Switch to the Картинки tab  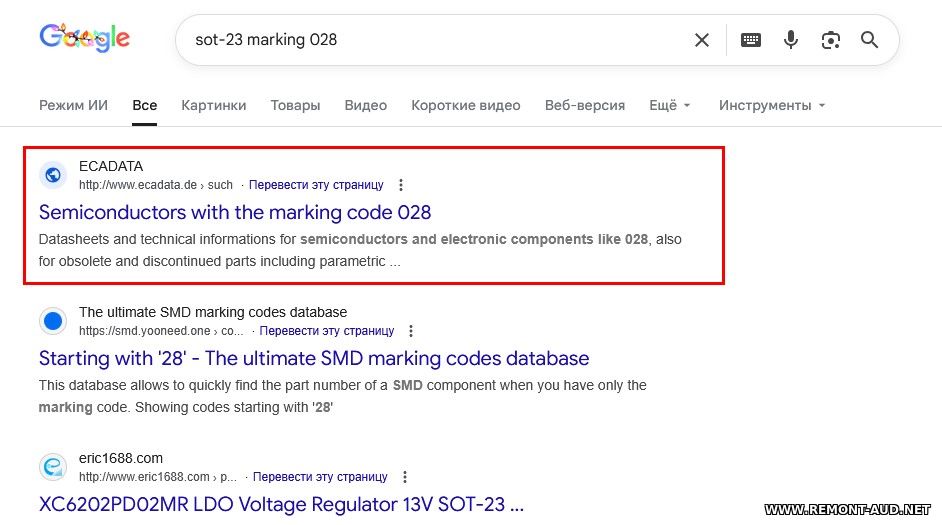[x=213, y=105]
